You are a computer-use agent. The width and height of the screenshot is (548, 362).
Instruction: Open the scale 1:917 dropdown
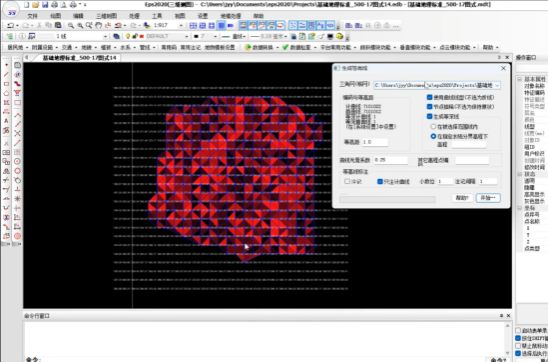[x=181, y=26]
